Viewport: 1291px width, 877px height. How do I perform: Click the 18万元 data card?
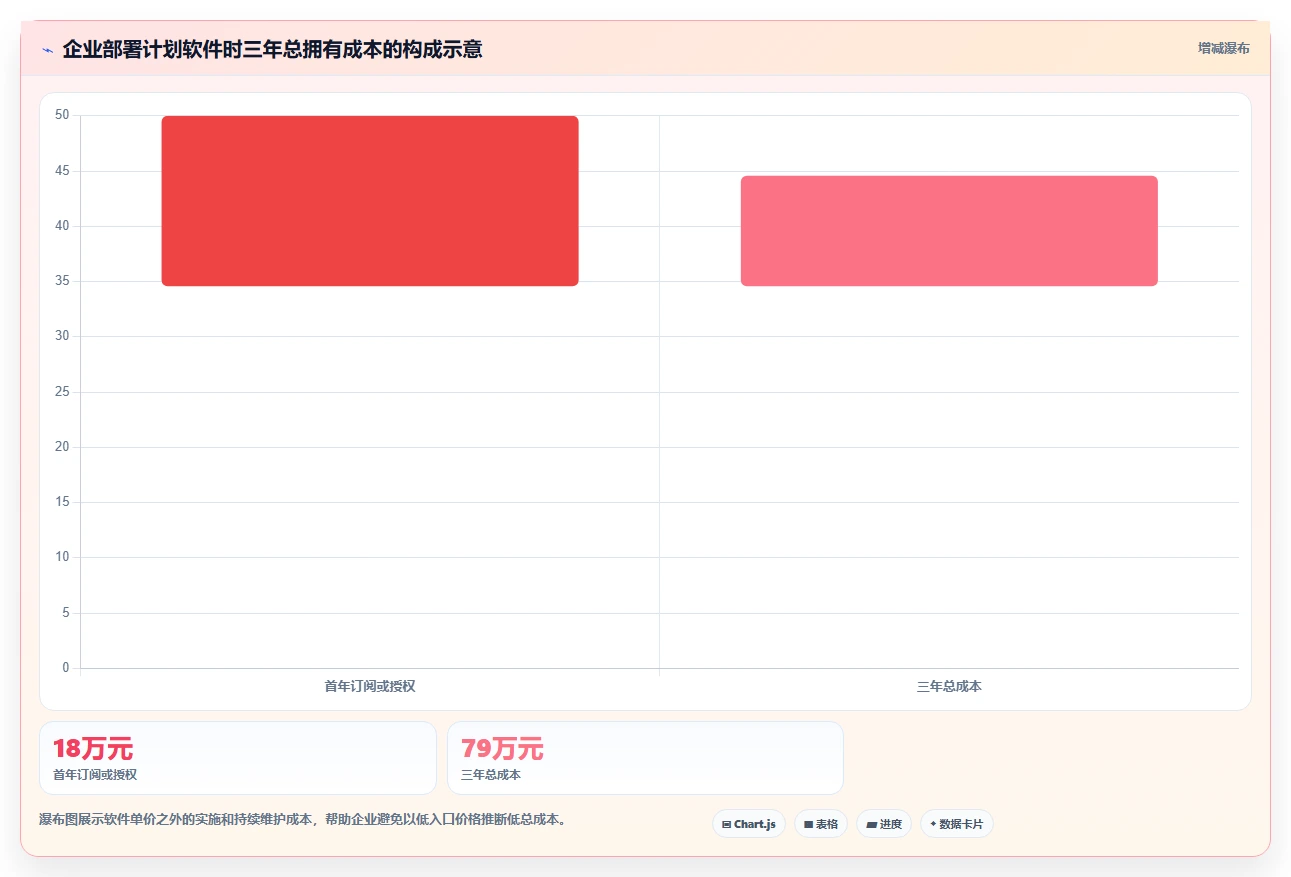238,758
